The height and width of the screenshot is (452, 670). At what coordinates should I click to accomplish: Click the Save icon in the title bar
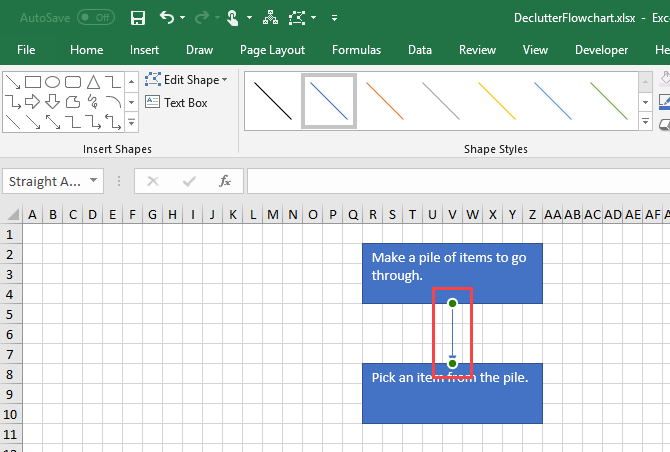(x=138, y=17)
